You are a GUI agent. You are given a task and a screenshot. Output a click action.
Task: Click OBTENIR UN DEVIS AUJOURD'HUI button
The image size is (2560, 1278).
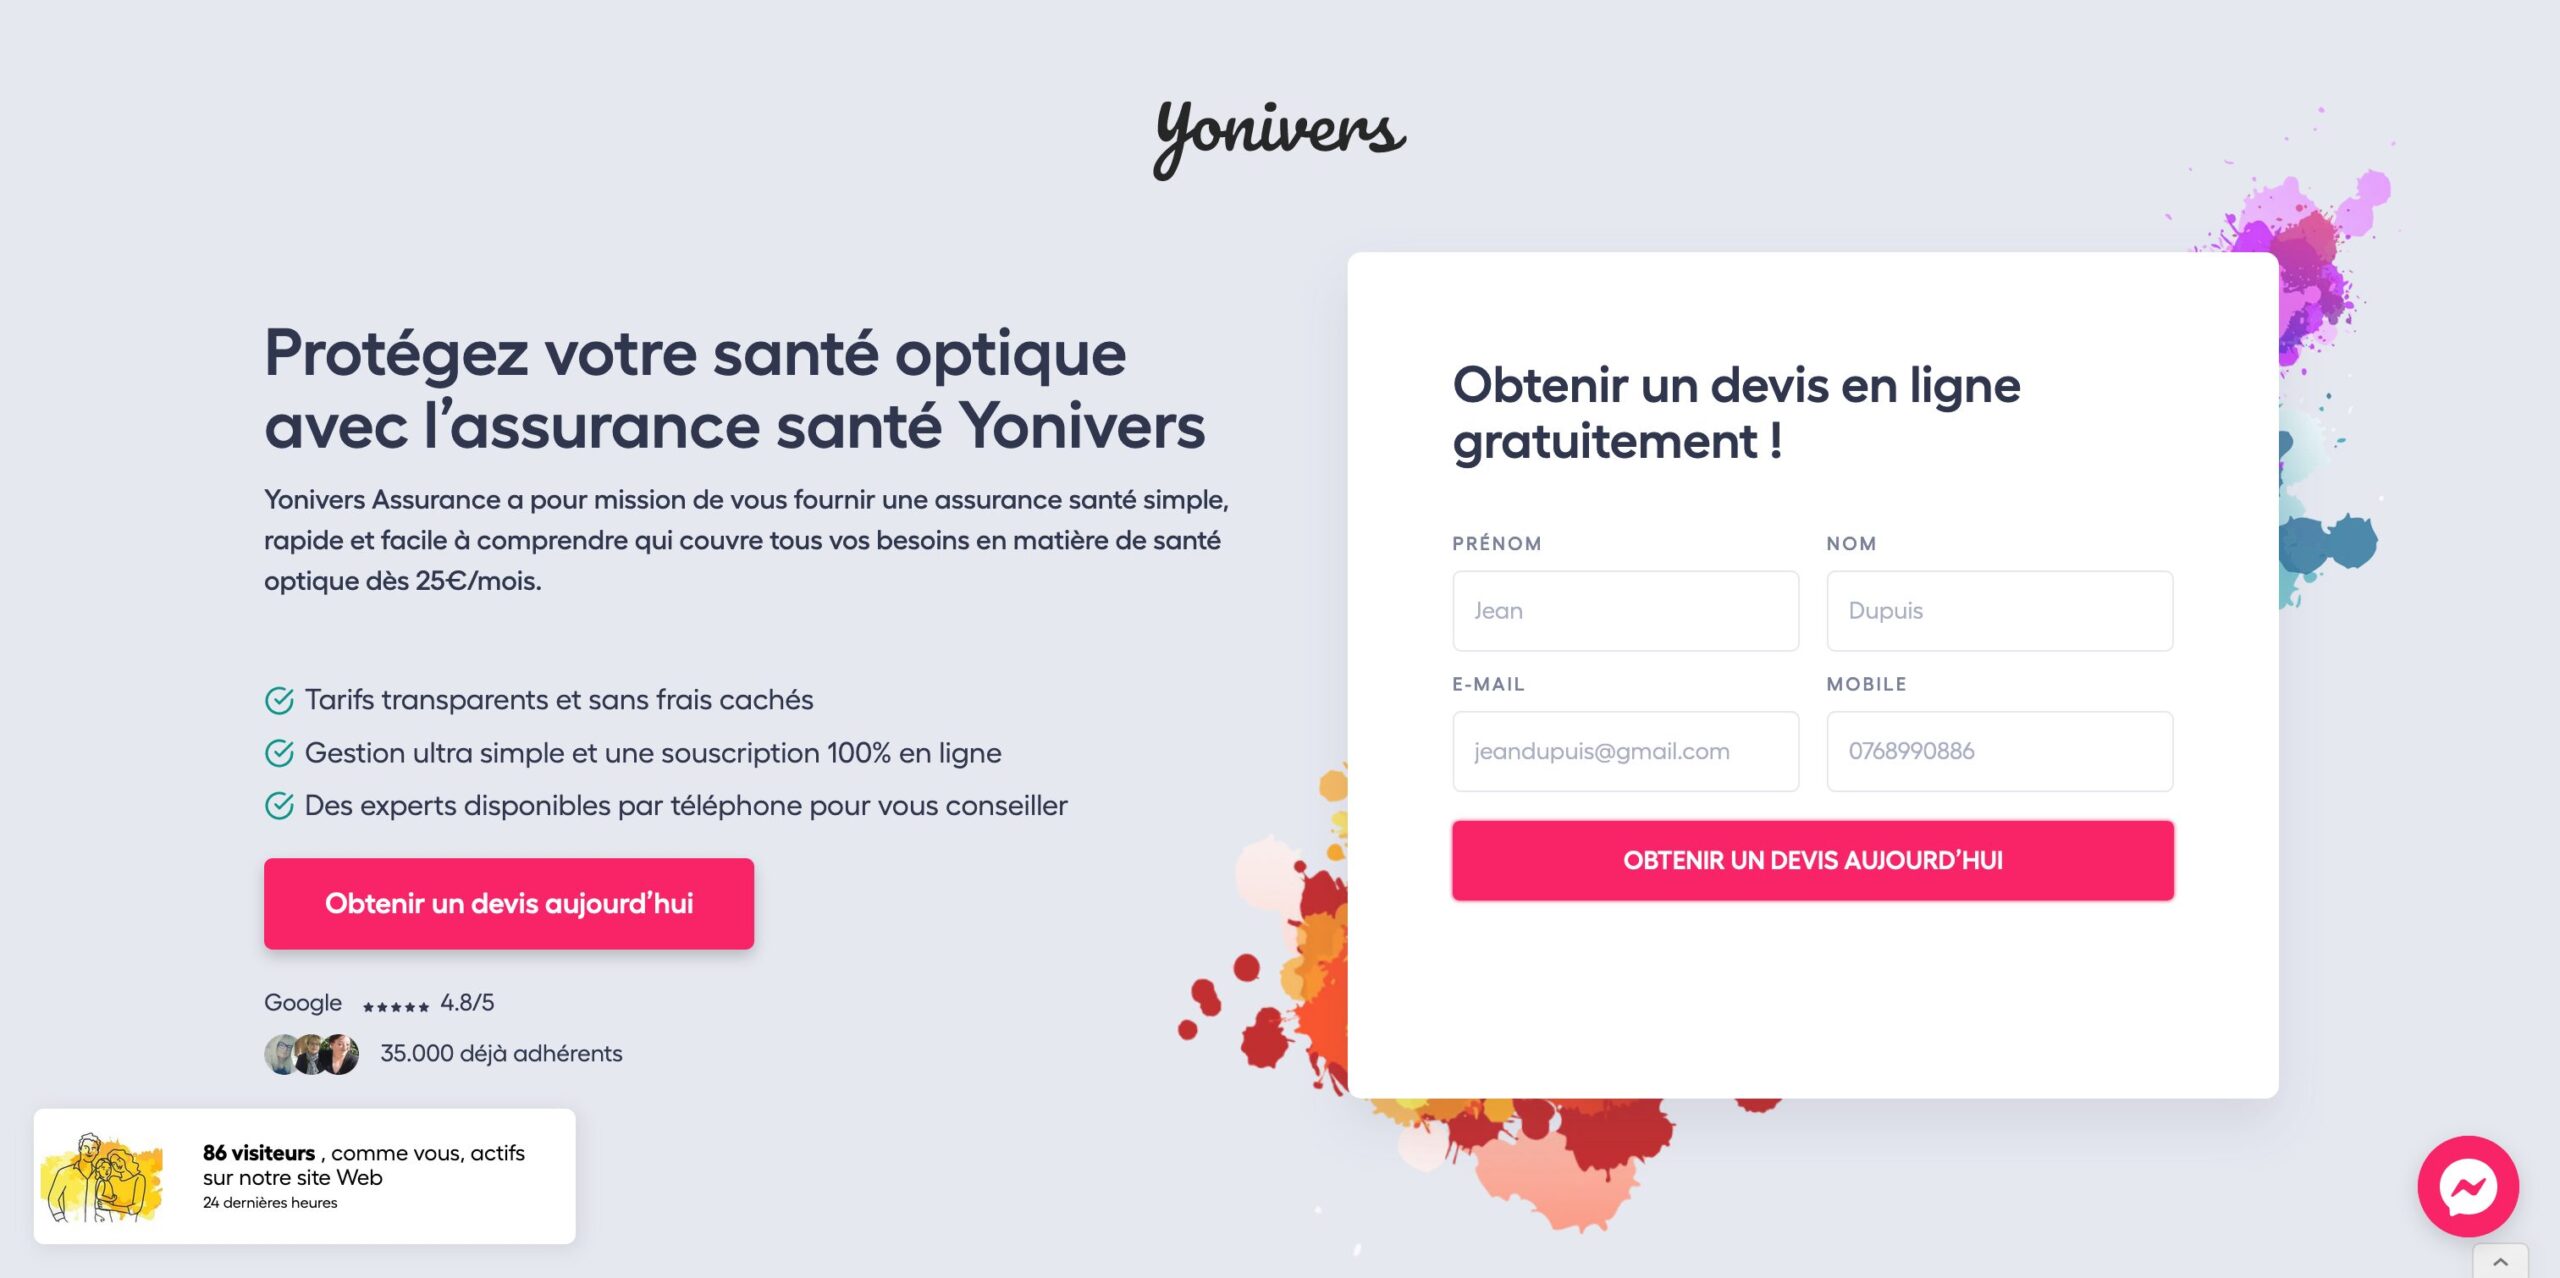[x=1812, y=859]
